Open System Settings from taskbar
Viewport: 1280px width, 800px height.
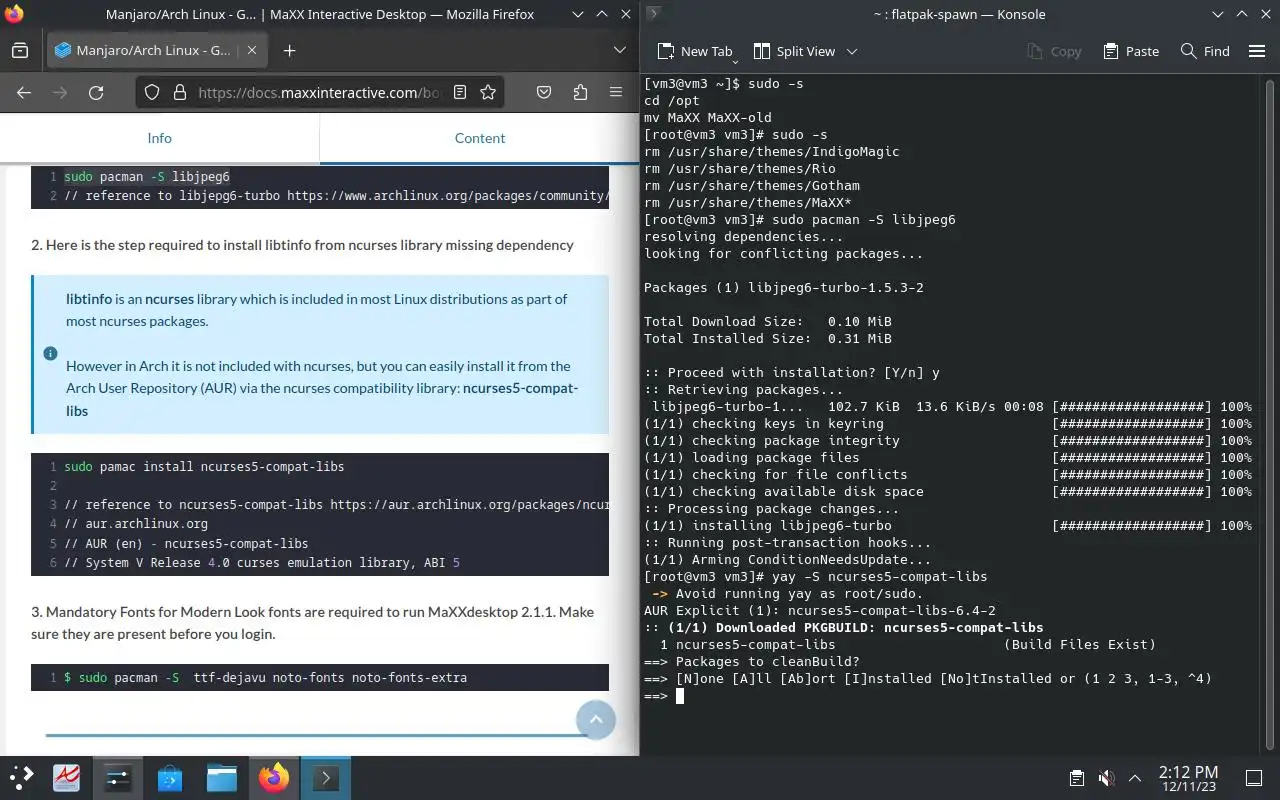point(118,778)
